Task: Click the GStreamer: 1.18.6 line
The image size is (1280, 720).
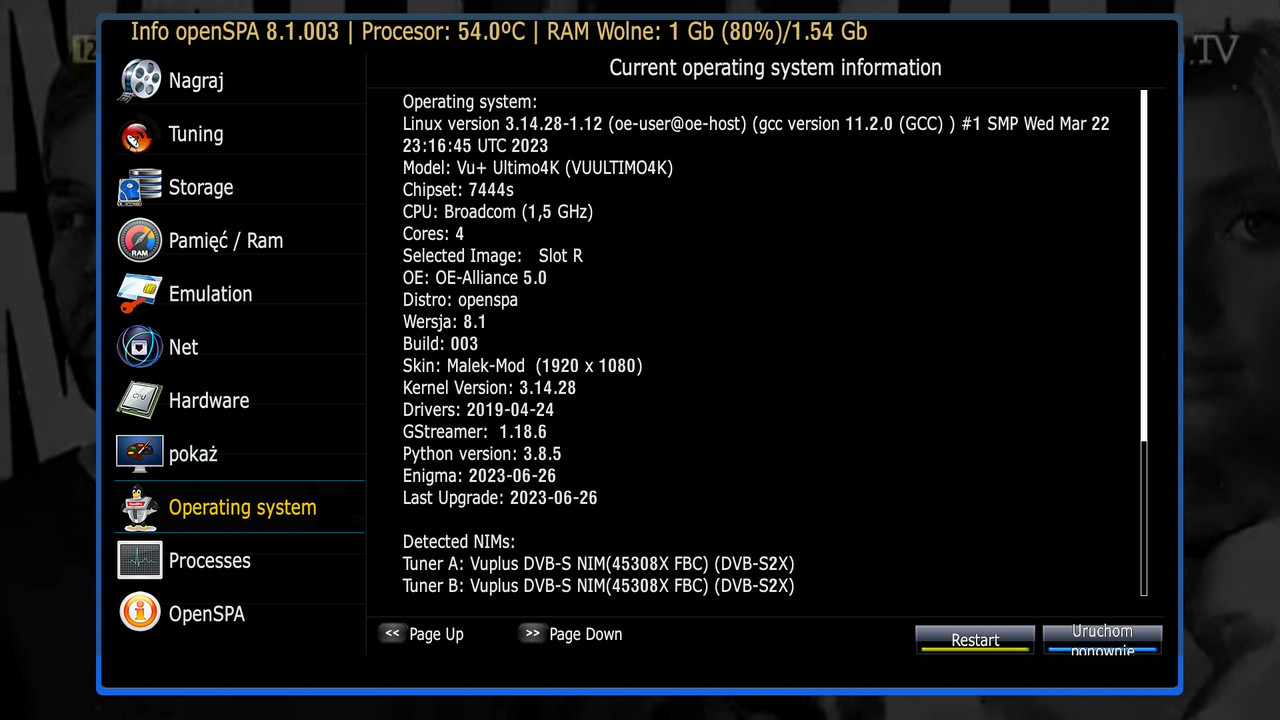Action: click(x=474, y=431)
